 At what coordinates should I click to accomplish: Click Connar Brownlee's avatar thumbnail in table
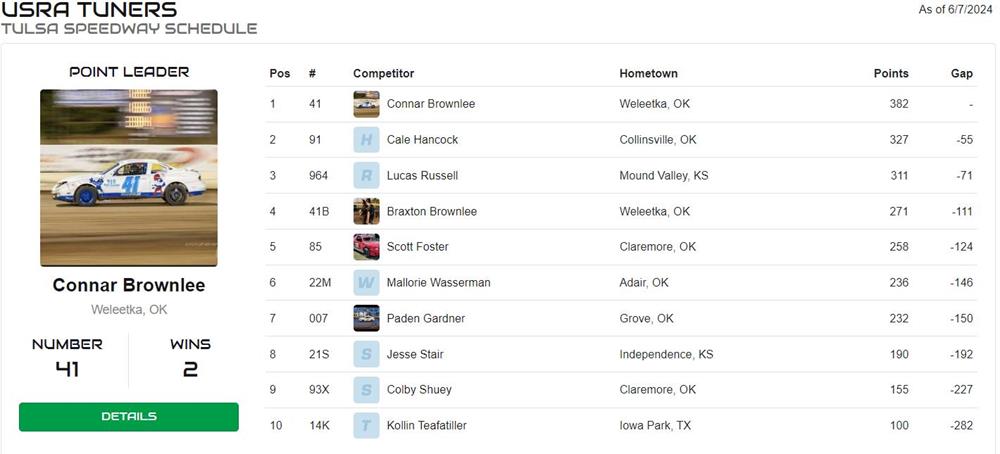(366, 104)
